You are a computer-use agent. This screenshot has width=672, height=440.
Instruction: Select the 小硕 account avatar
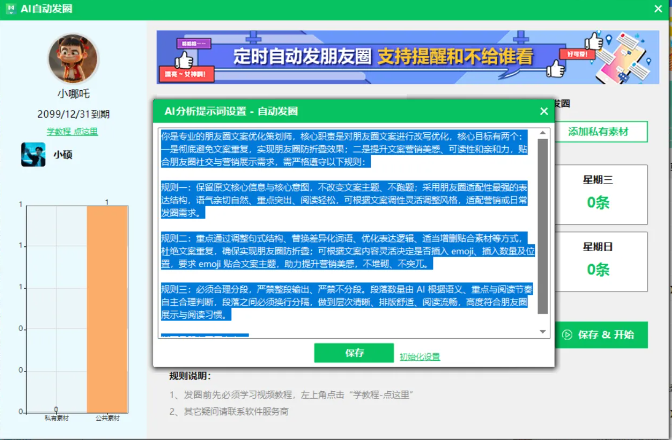point(33,155)
